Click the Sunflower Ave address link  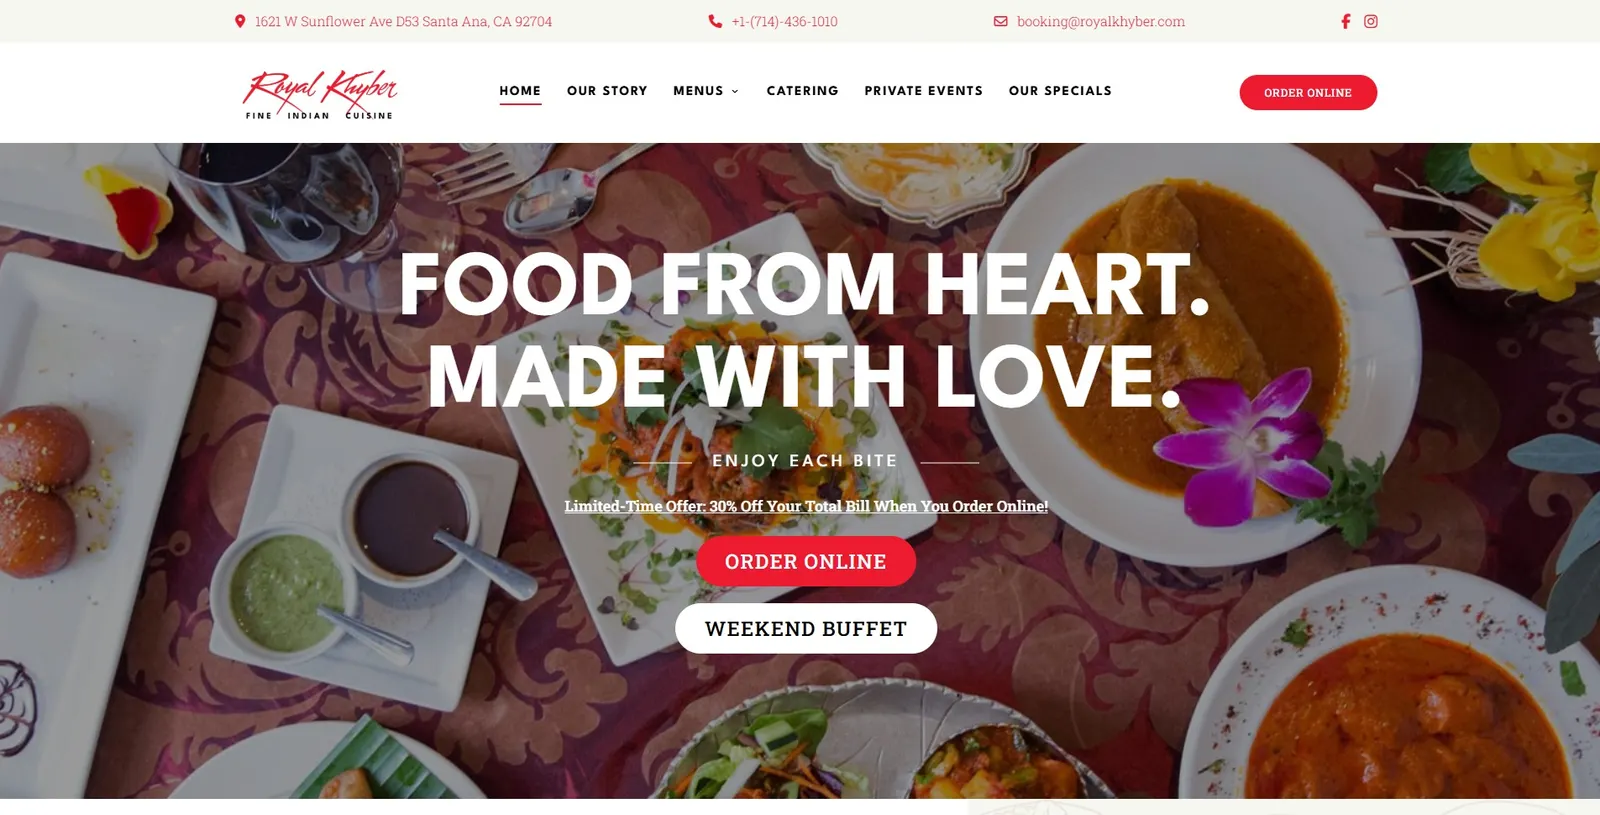click(403, 21)
